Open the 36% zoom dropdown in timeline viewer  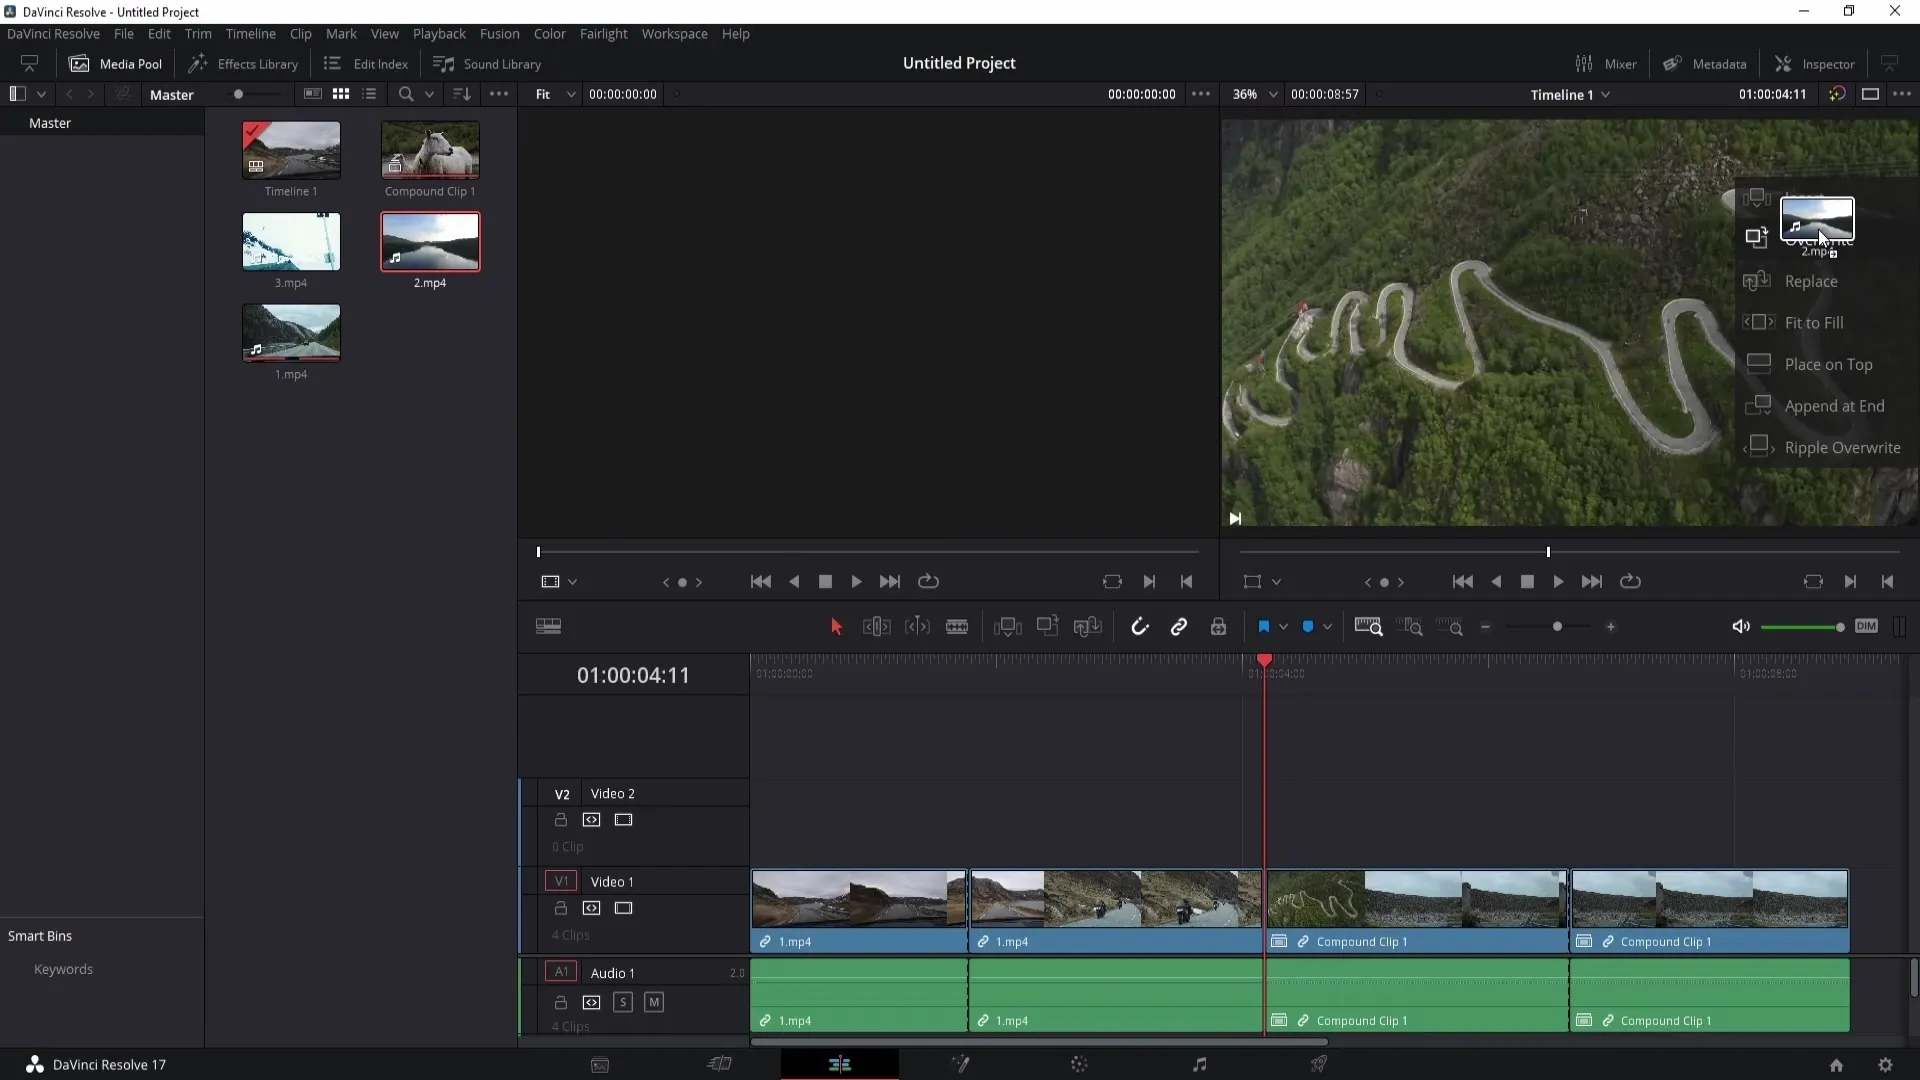click(1256, 94)
